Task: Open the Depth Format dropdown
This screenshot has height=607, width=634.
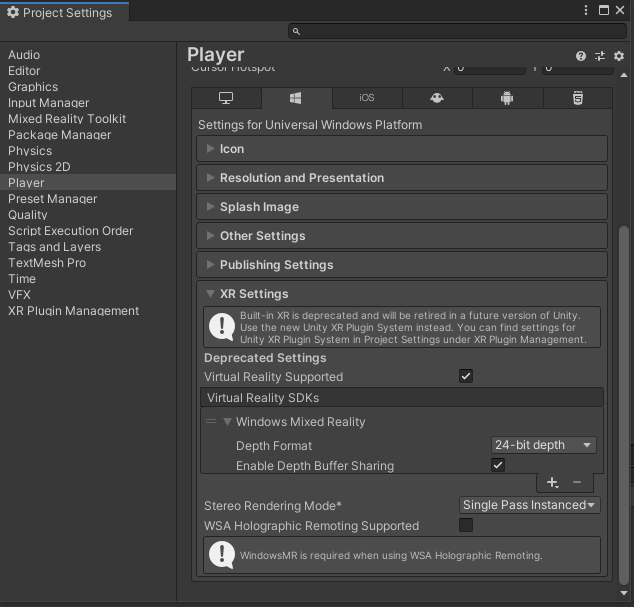Action: pos(543,445)
